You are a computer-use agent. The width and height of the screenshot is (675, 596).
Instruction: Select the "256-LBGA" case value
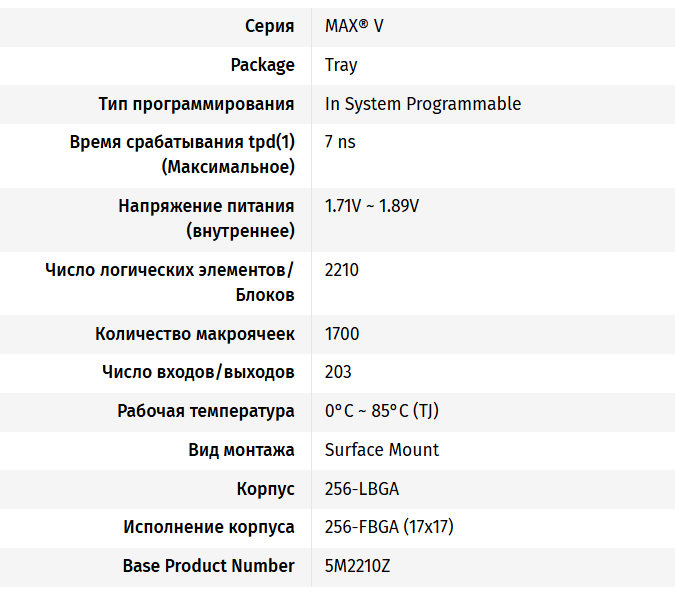click(362, 489)
